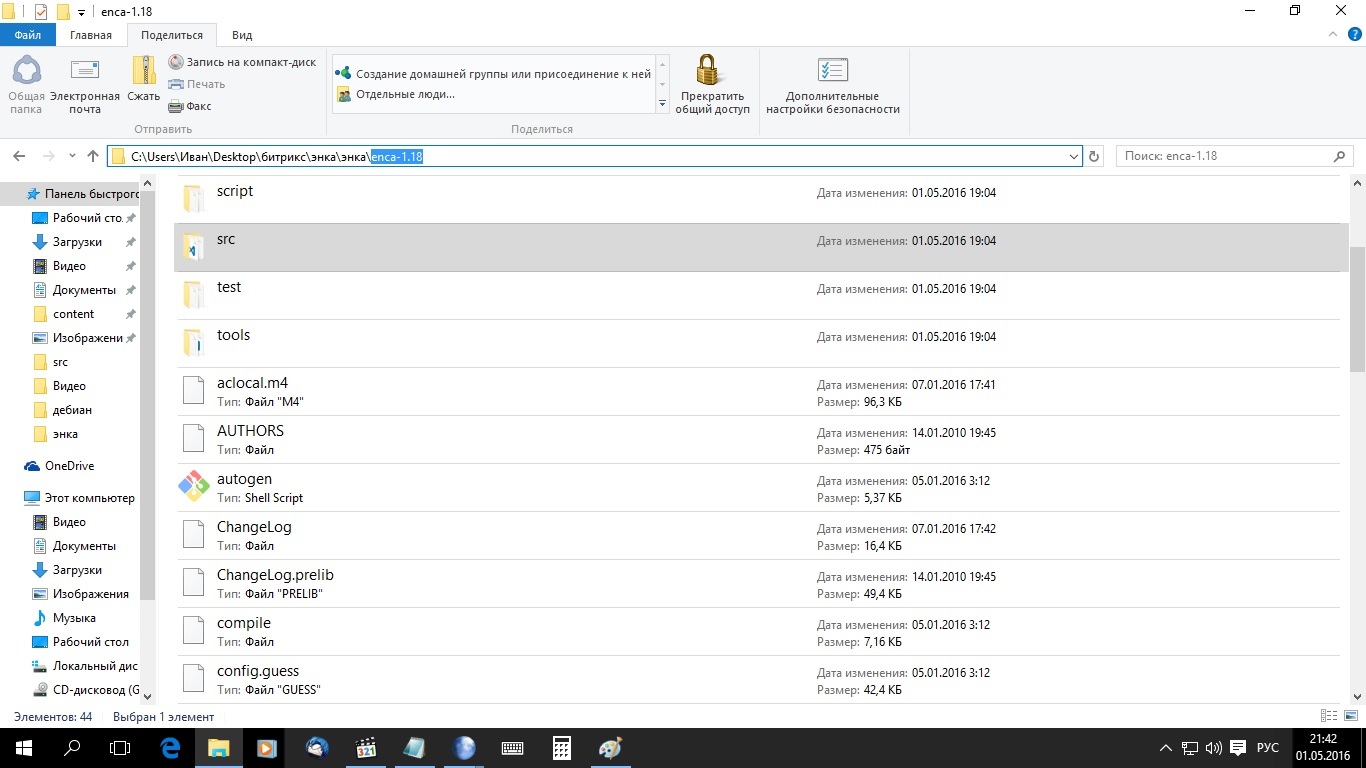Burn files via Запись на компакт-диск
The height and width of the screenshot is (768, 1366).
tap(242, 62)
